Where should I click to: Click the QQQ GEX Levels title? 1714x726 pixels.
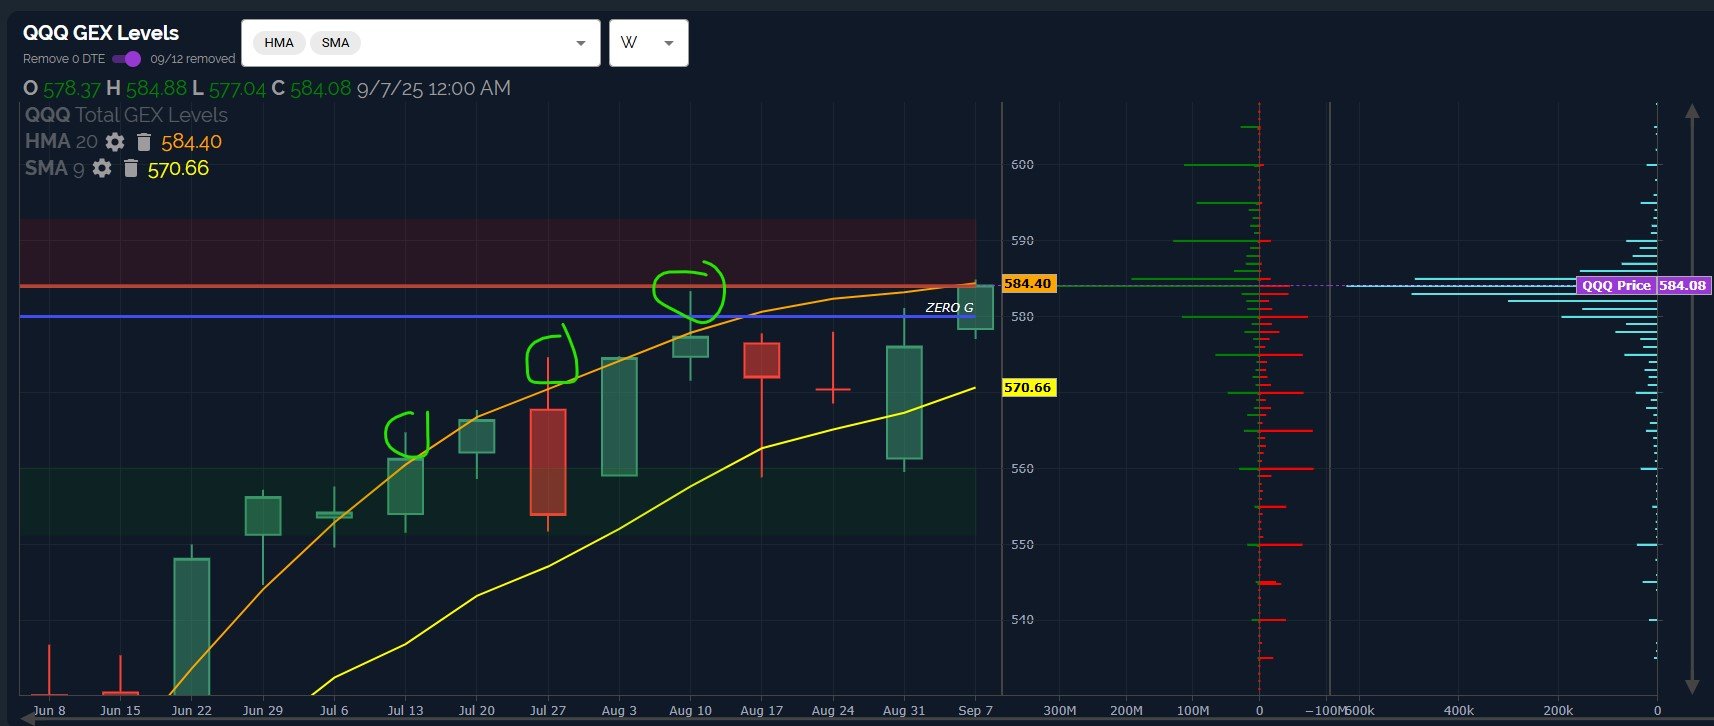(101, 33)
